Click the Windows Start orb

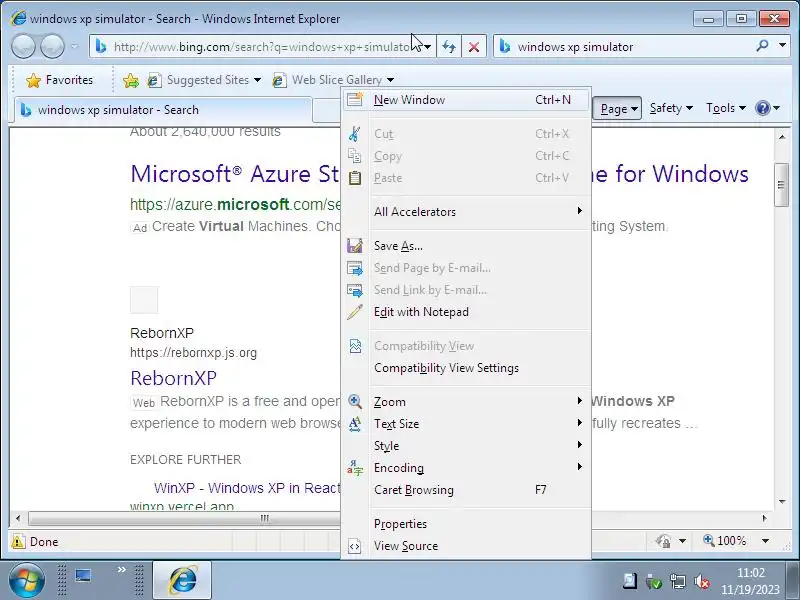[x=26, y=580]
